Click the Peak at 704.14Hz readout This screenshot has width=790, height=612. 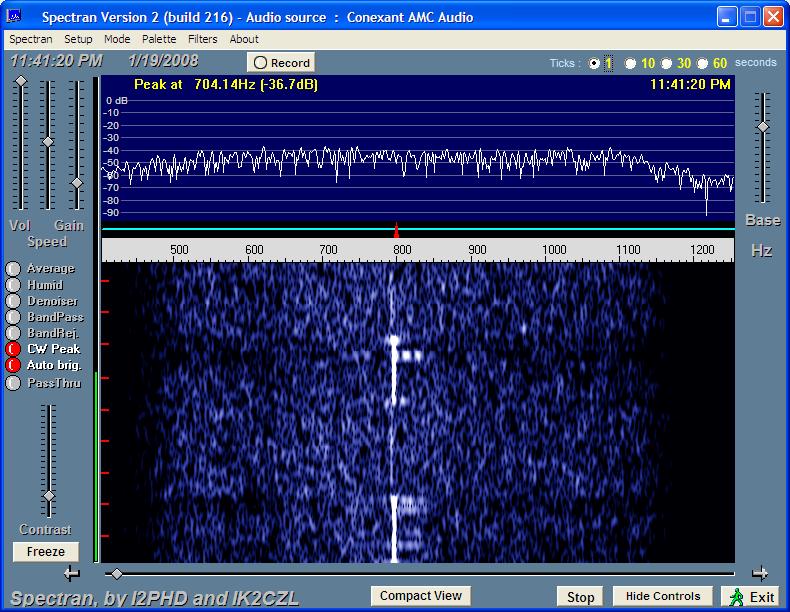click(226, 84)
